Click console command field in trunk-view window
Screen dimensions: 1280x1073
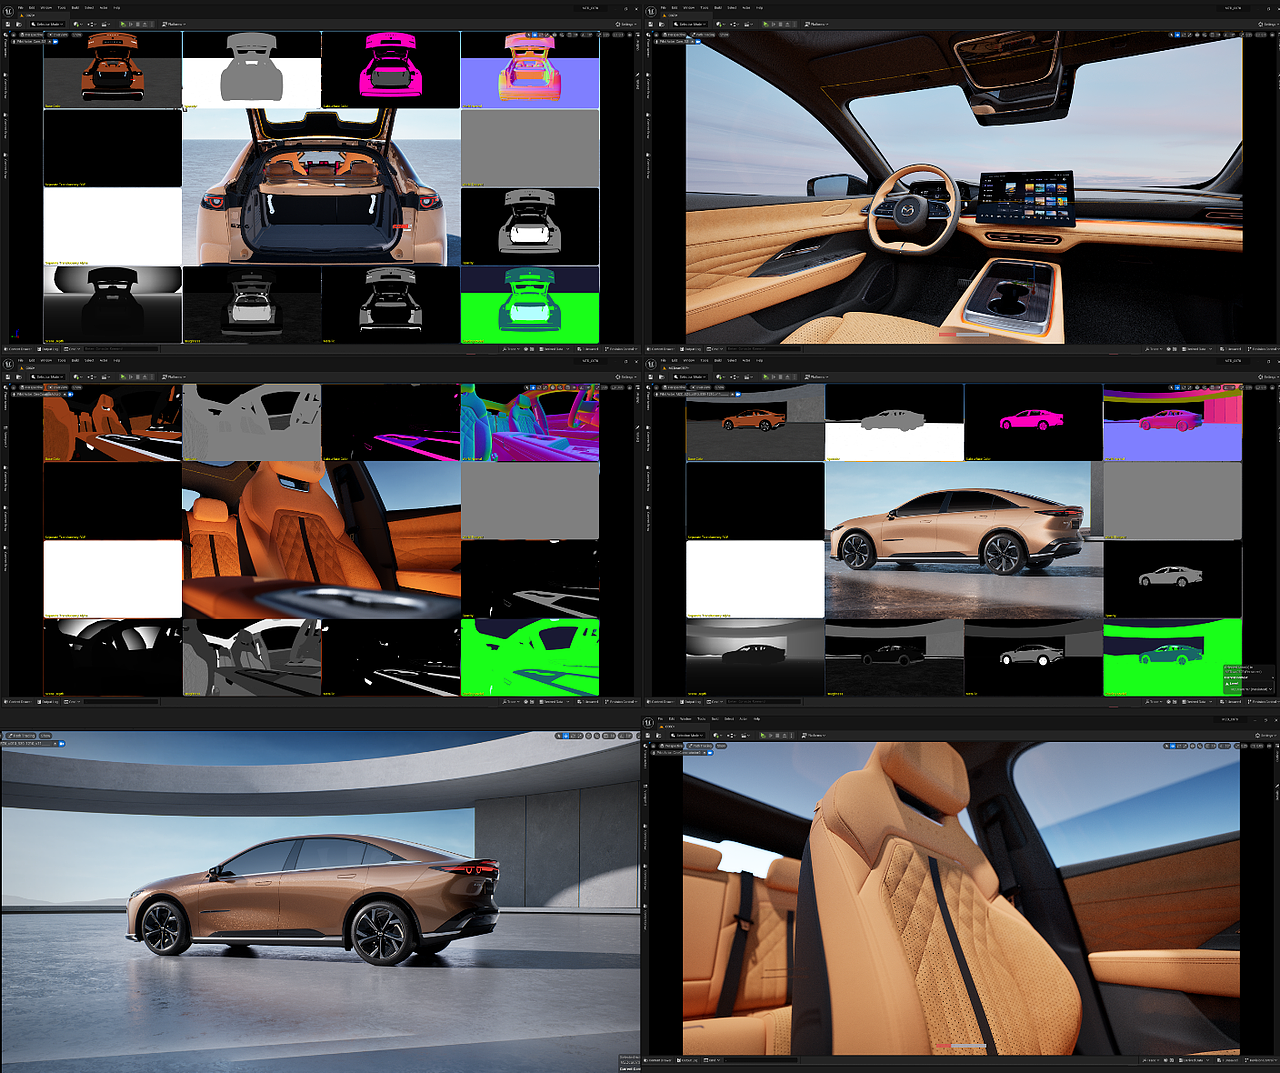pos(121,349)
